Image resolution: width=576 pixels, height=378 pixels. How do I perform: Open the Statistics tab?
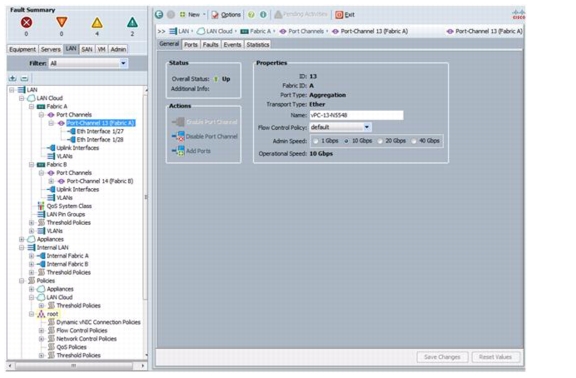point(258,44)
